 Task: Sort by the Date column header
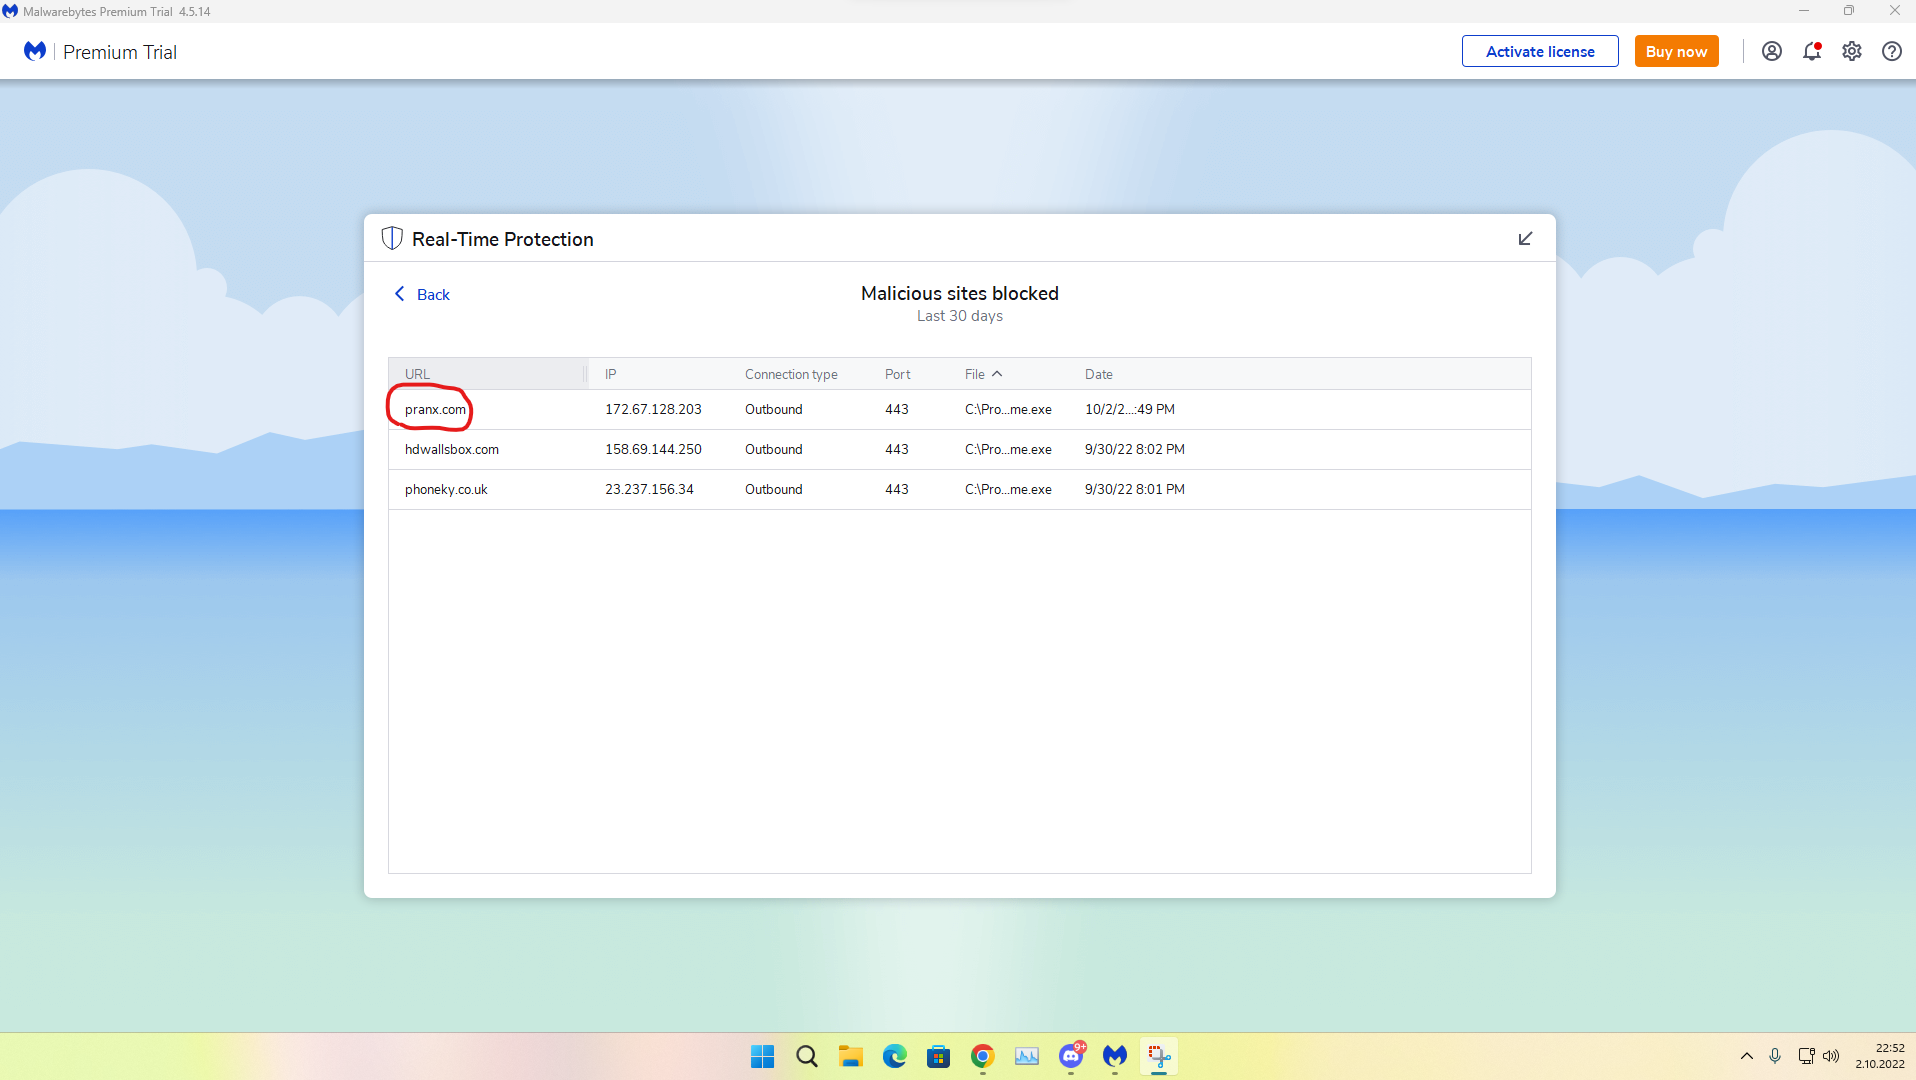tap(1098, 374)
